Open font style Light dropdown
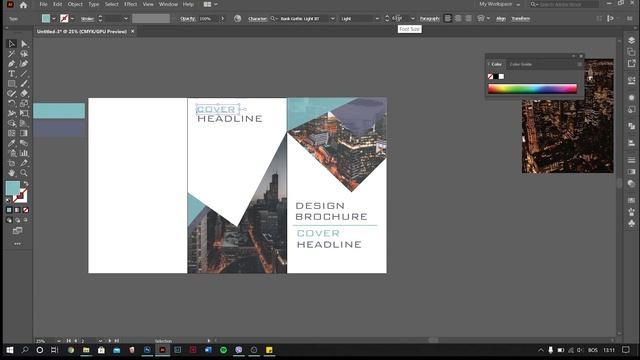 tap(377, 18)
